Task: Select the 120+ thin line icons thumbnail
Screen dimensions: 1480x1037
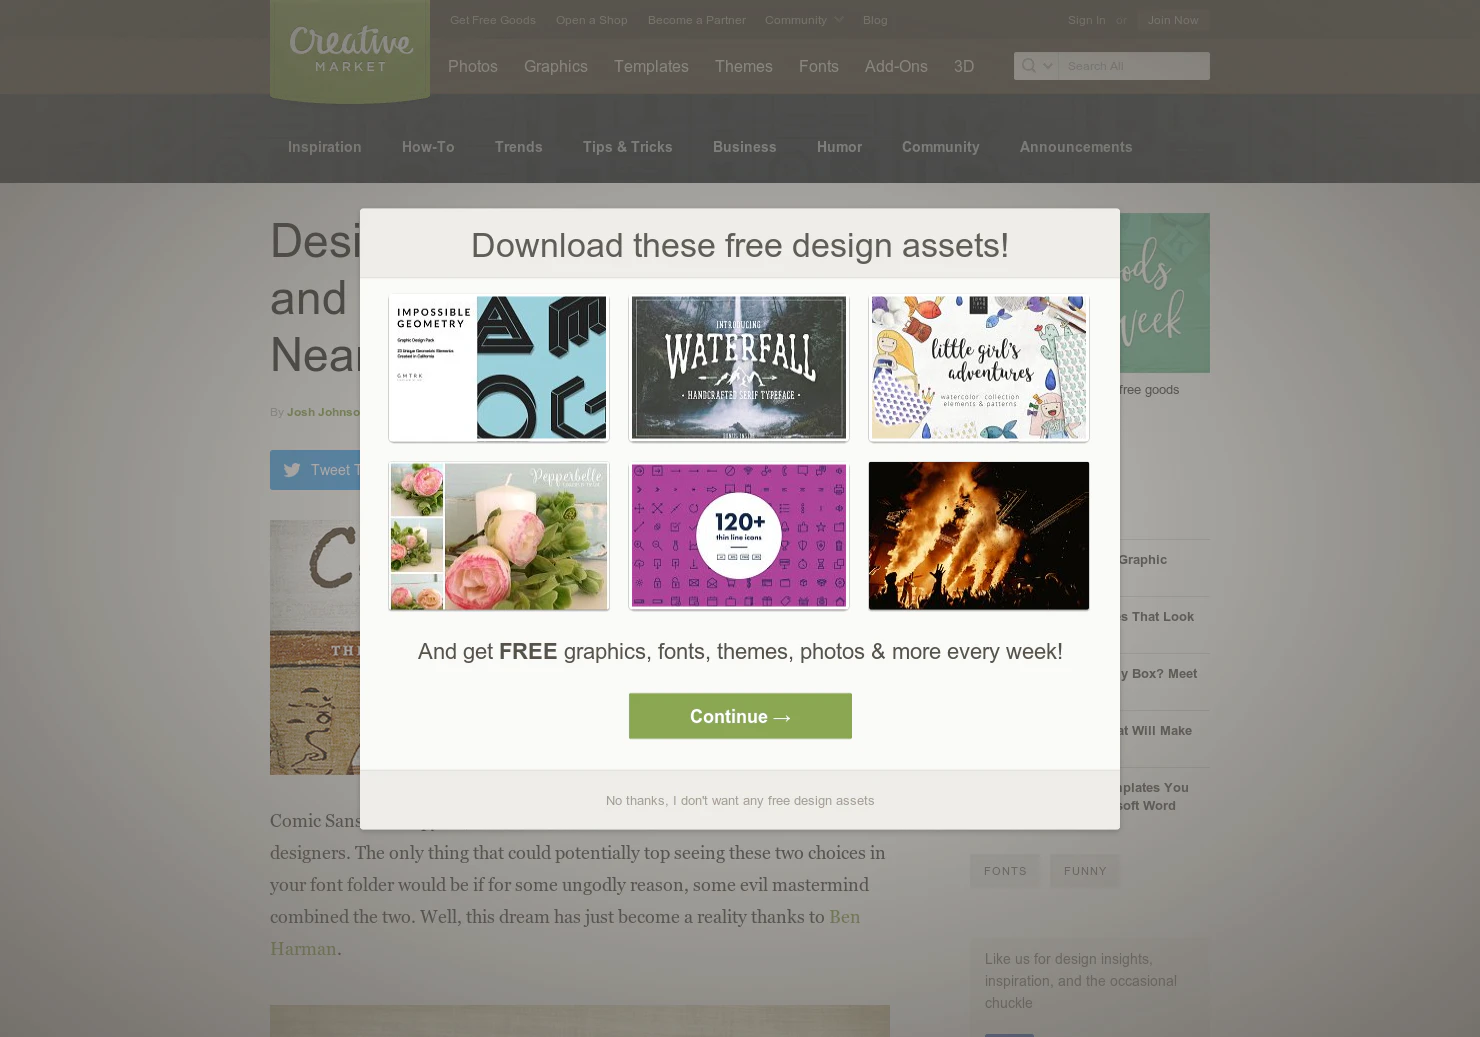Action: tap(738, 536)
